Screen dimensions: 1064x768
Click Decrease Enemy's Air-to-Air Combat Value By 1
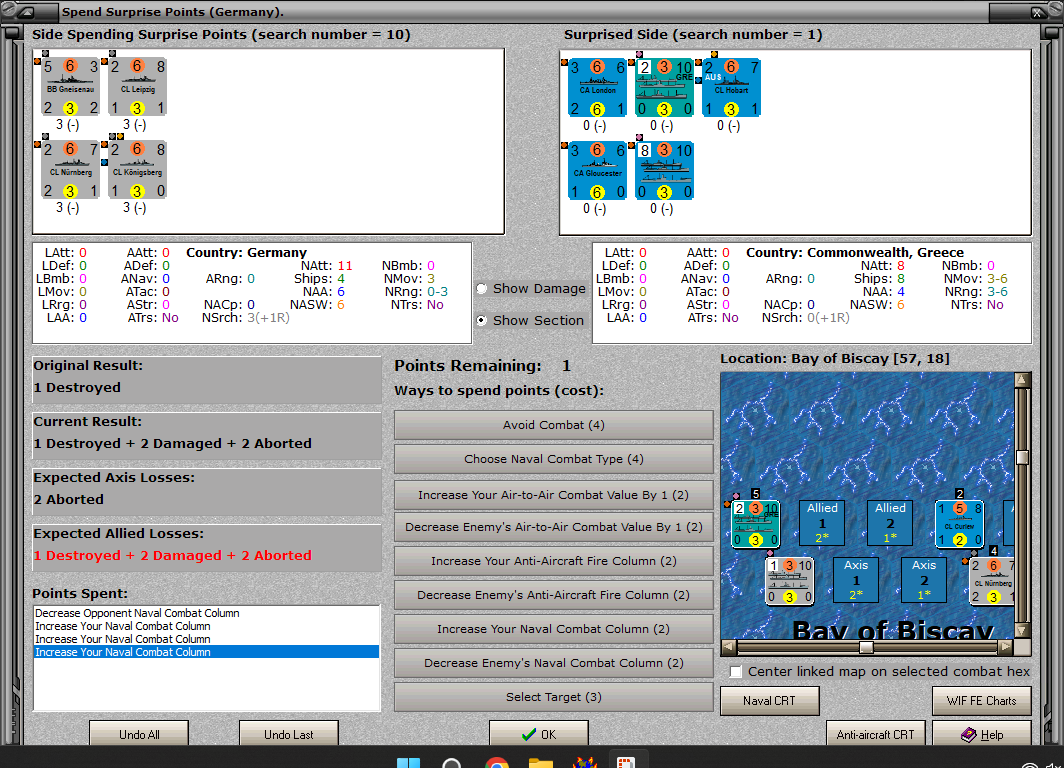pyautogui.click(x=554, y=527)
